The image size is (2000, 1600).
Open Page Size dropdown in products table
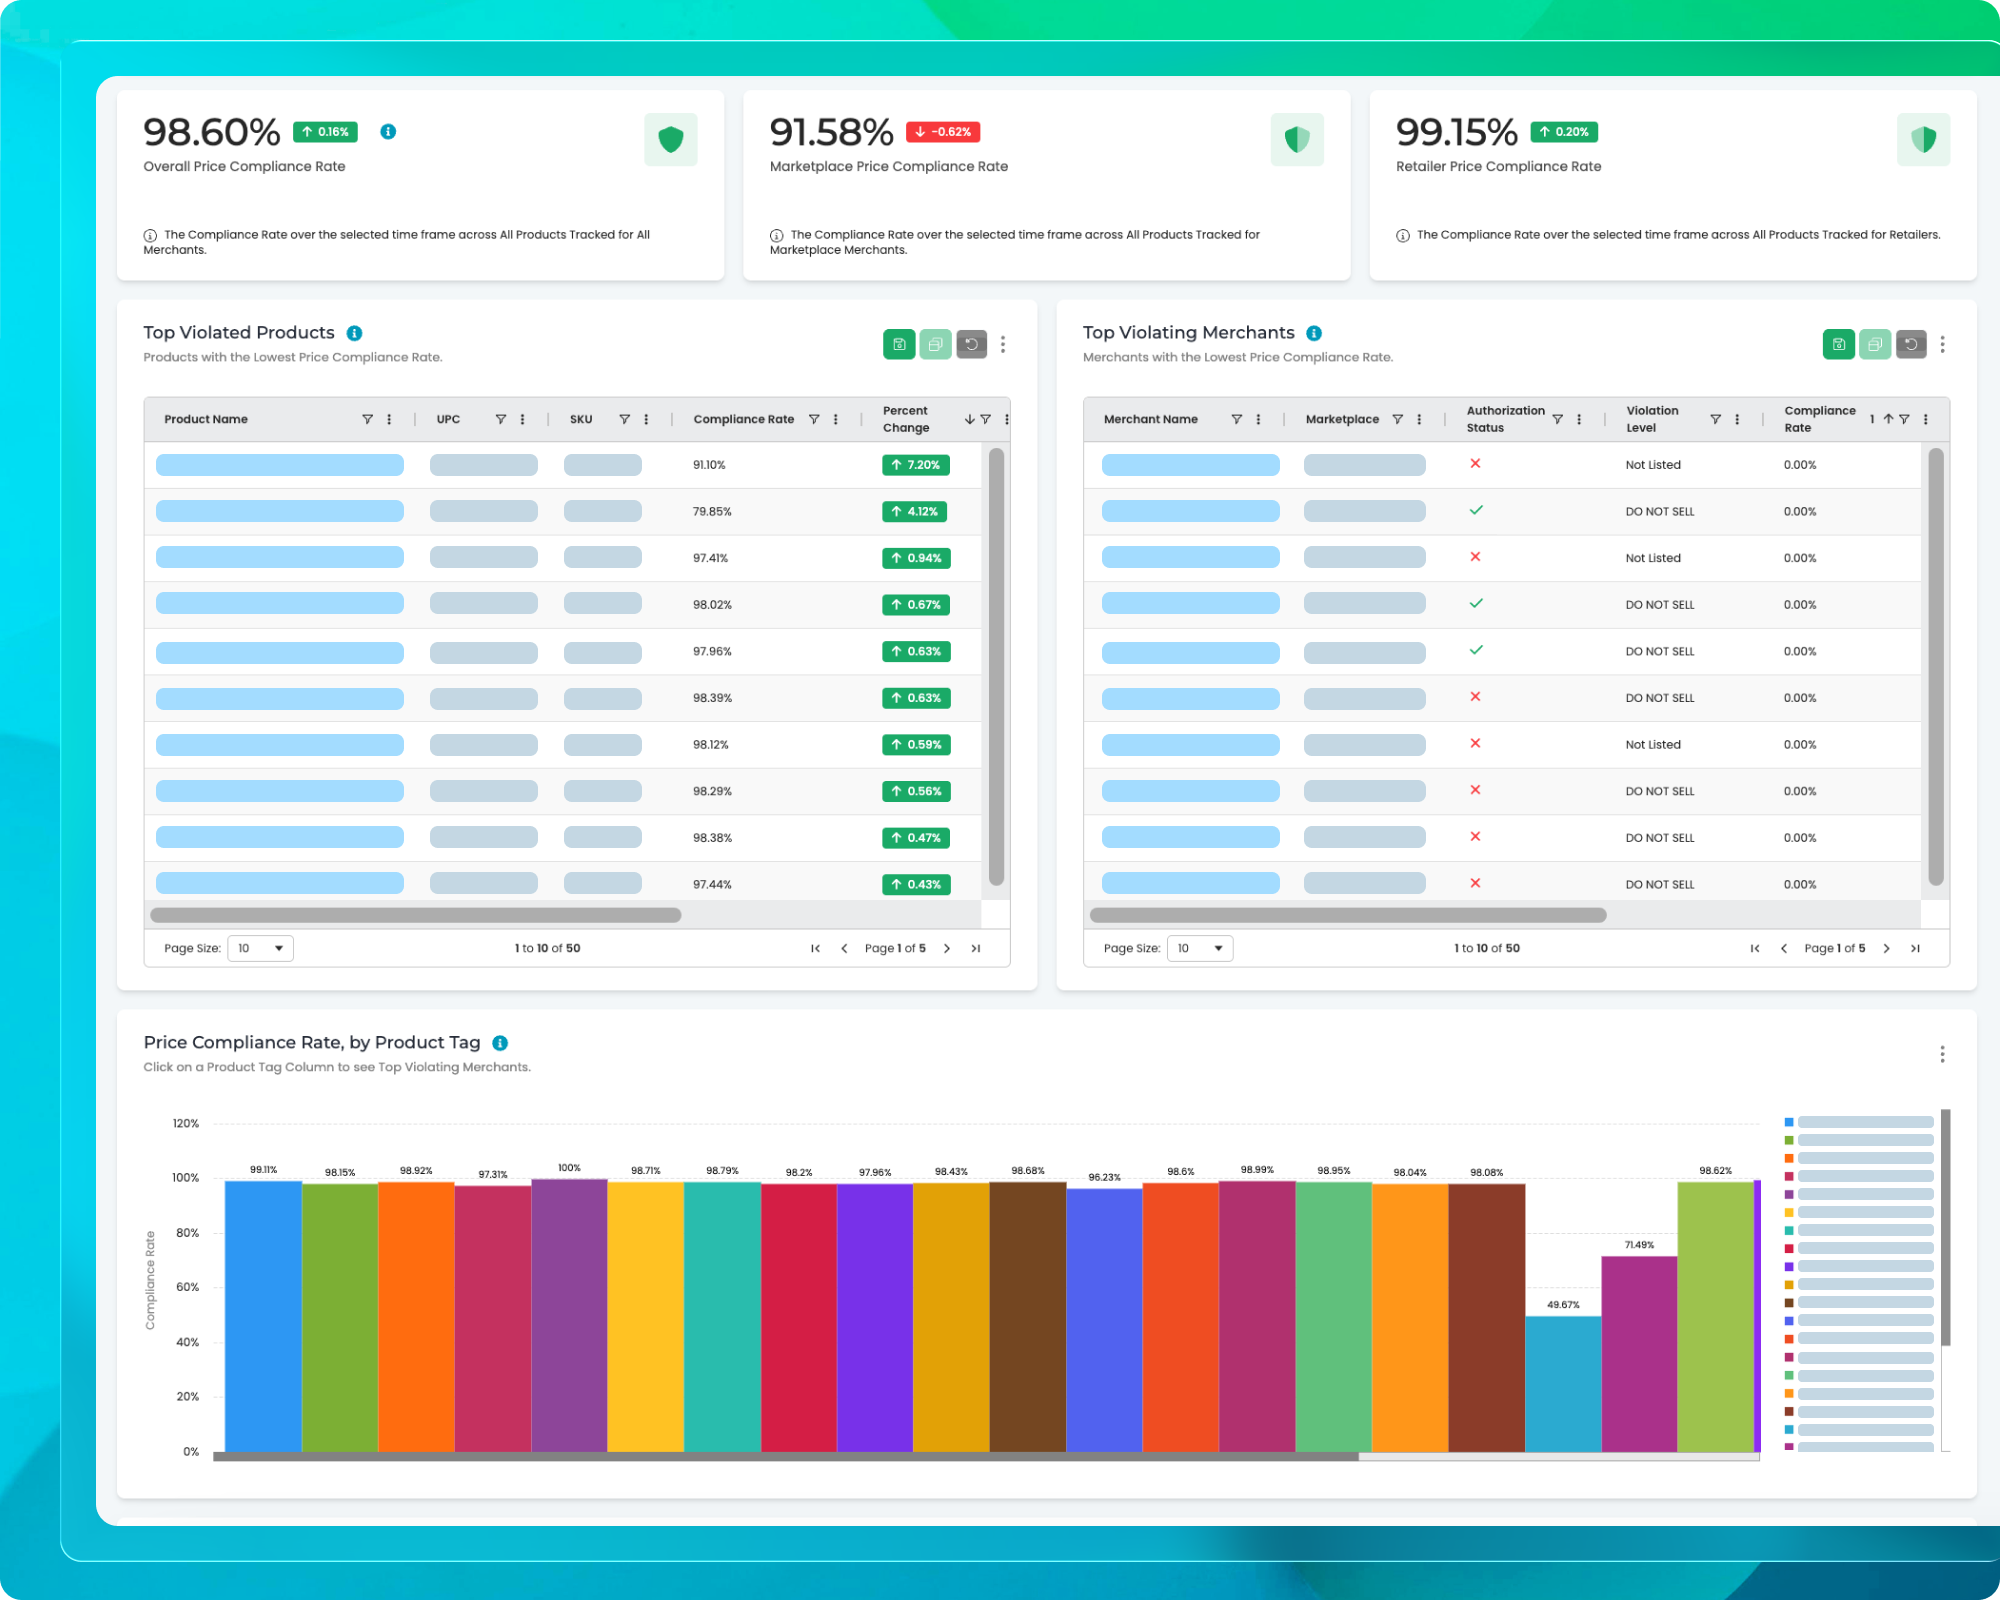pyautogui.click(x=260, y=948)
